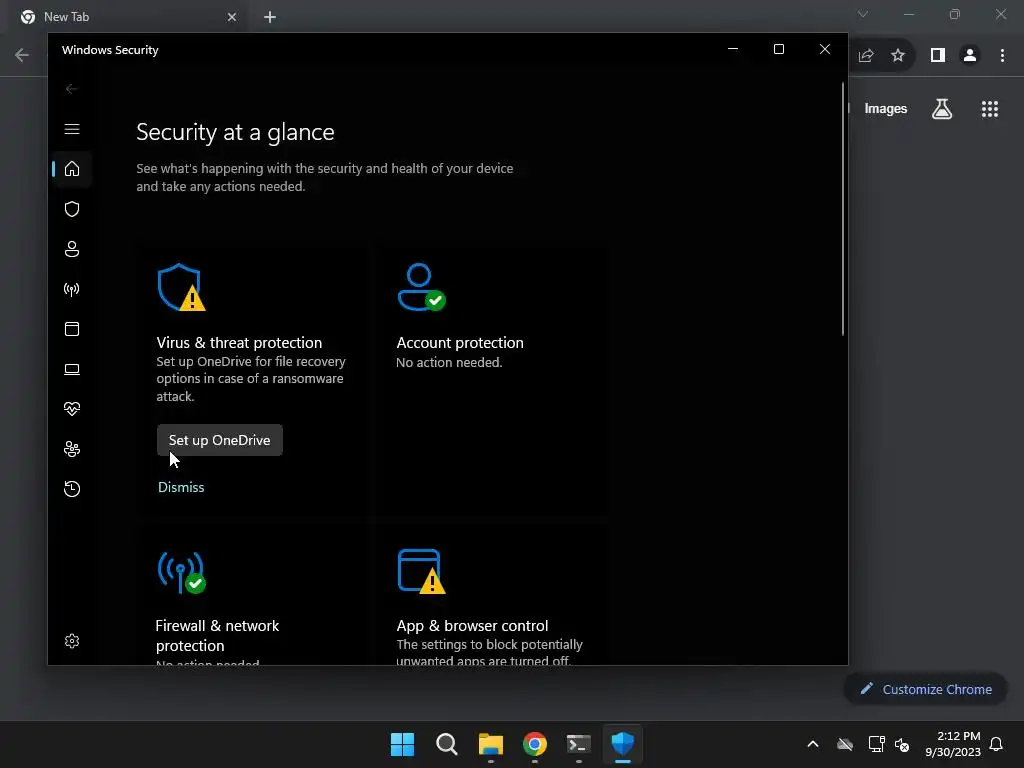Click the muted volume tray icon
The height and width of the screenshot is (768, 1024).
(902, 744)
